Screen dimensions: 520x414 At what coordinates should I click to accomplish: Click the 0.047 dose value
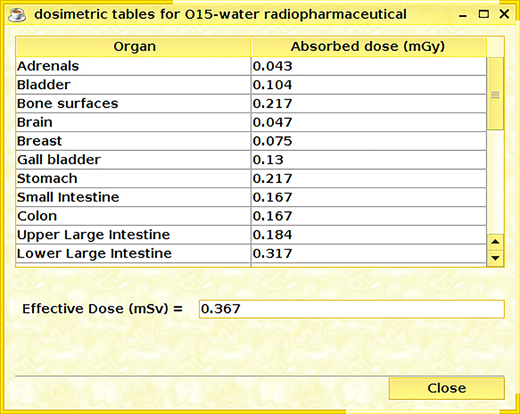[369, 122]
